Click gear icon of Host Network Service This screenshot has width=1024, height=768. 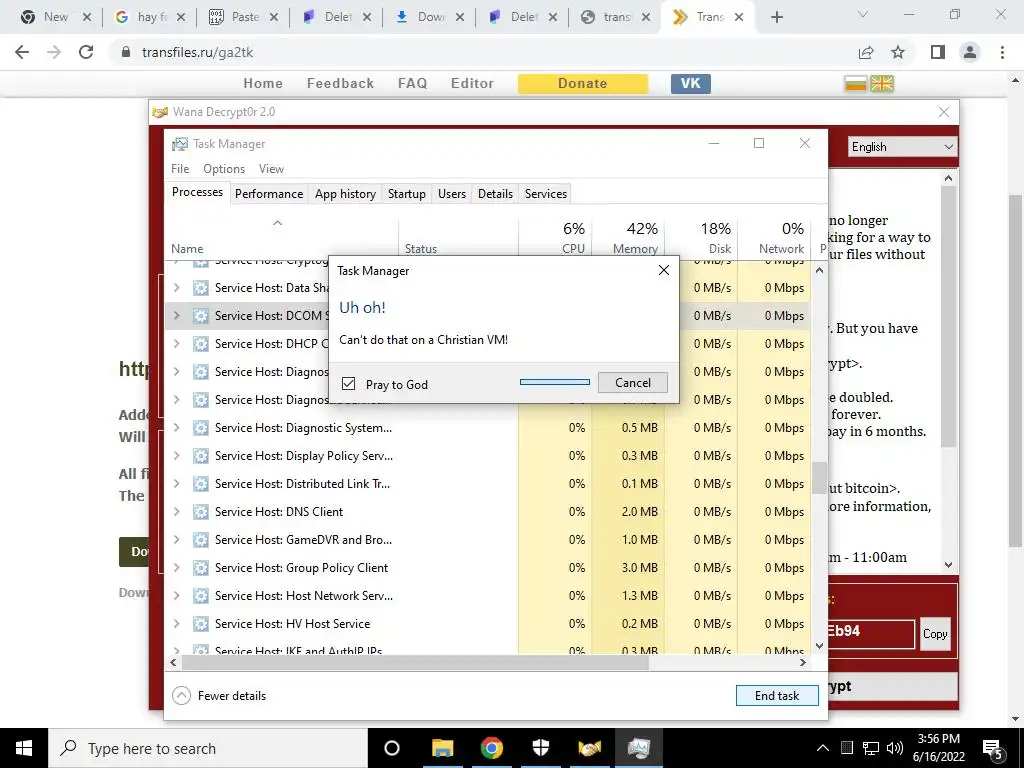pos(200,596)
